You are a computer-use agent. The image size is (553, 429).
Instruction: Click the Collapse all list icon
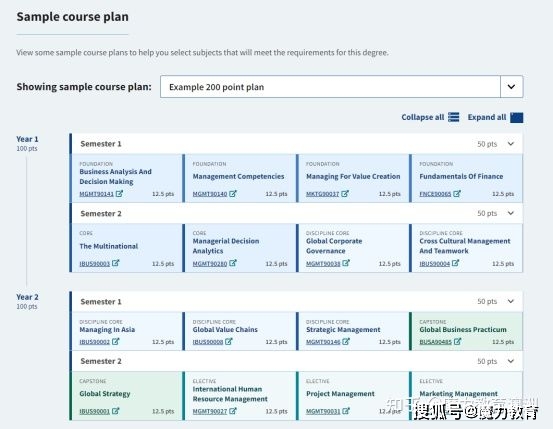click(x=454, y=117)
